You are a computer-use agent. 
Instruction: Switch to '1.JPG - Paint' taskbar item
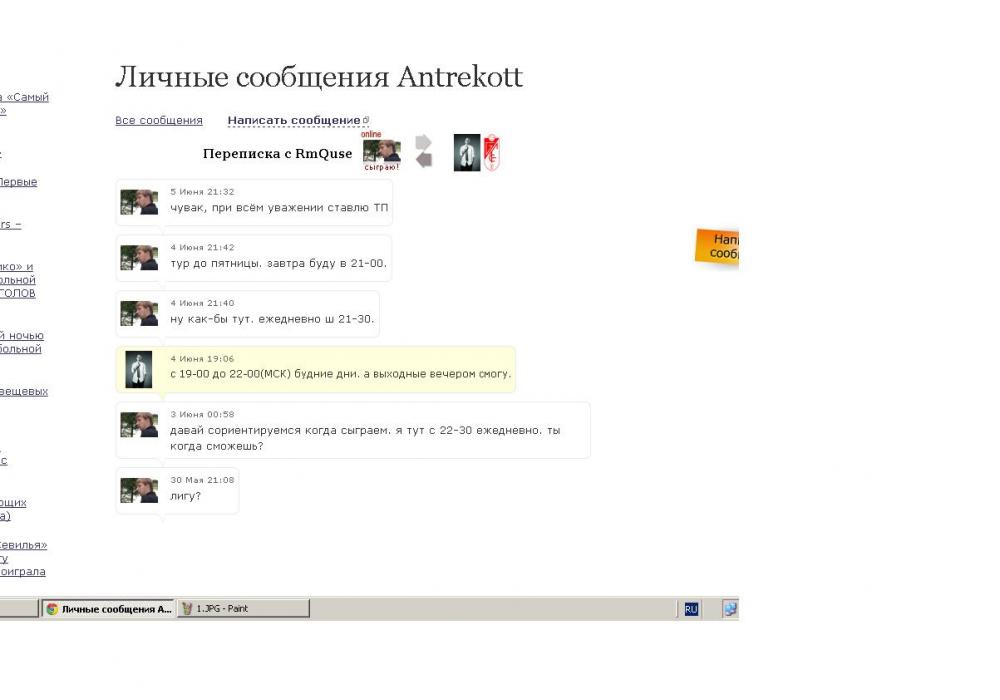pos(243,609)
